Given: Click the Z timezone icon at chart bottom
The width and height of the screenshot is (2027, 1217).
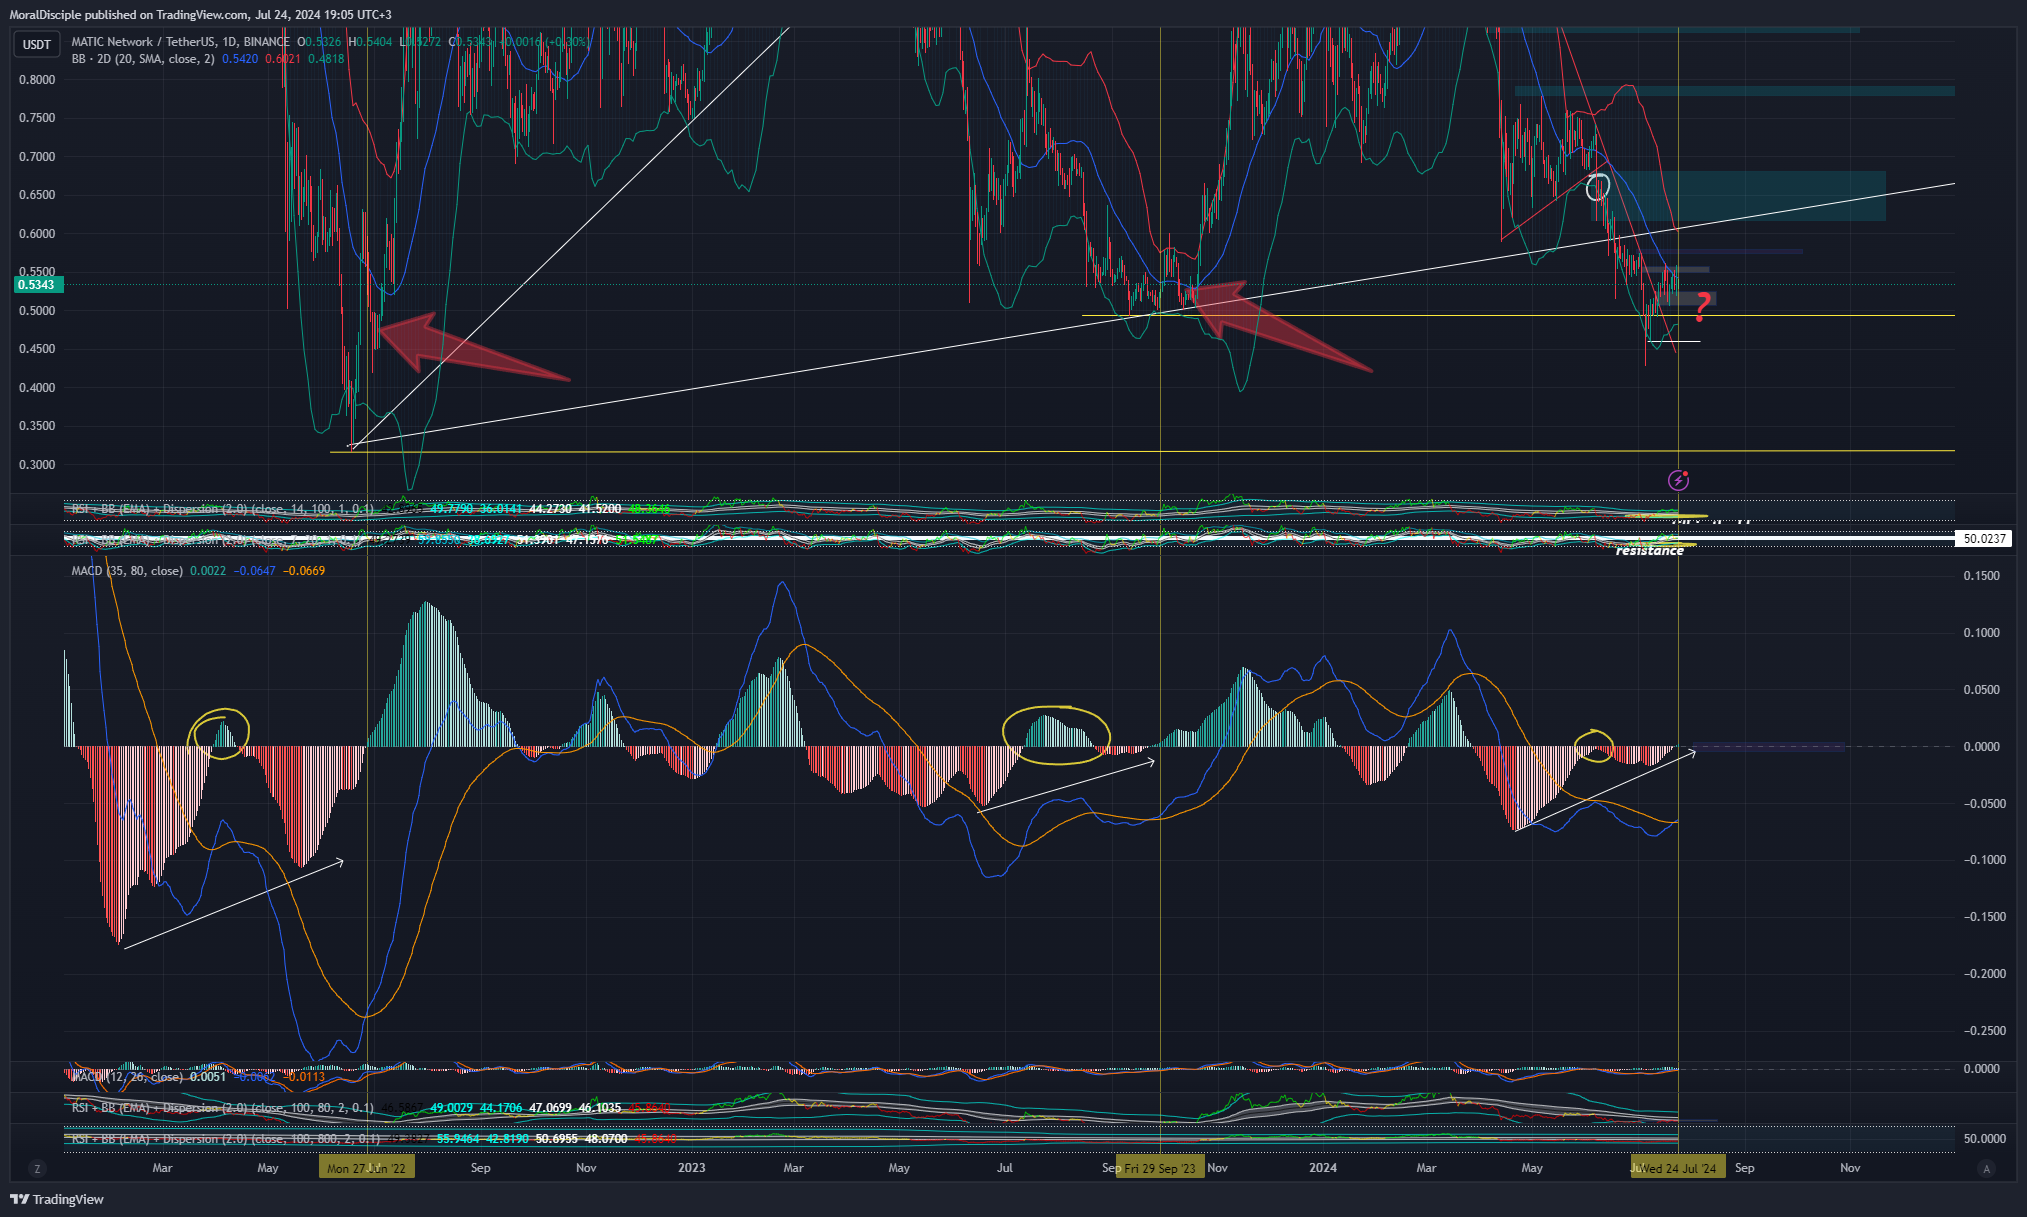Looking at the screenshot, I should point(37,1168).
